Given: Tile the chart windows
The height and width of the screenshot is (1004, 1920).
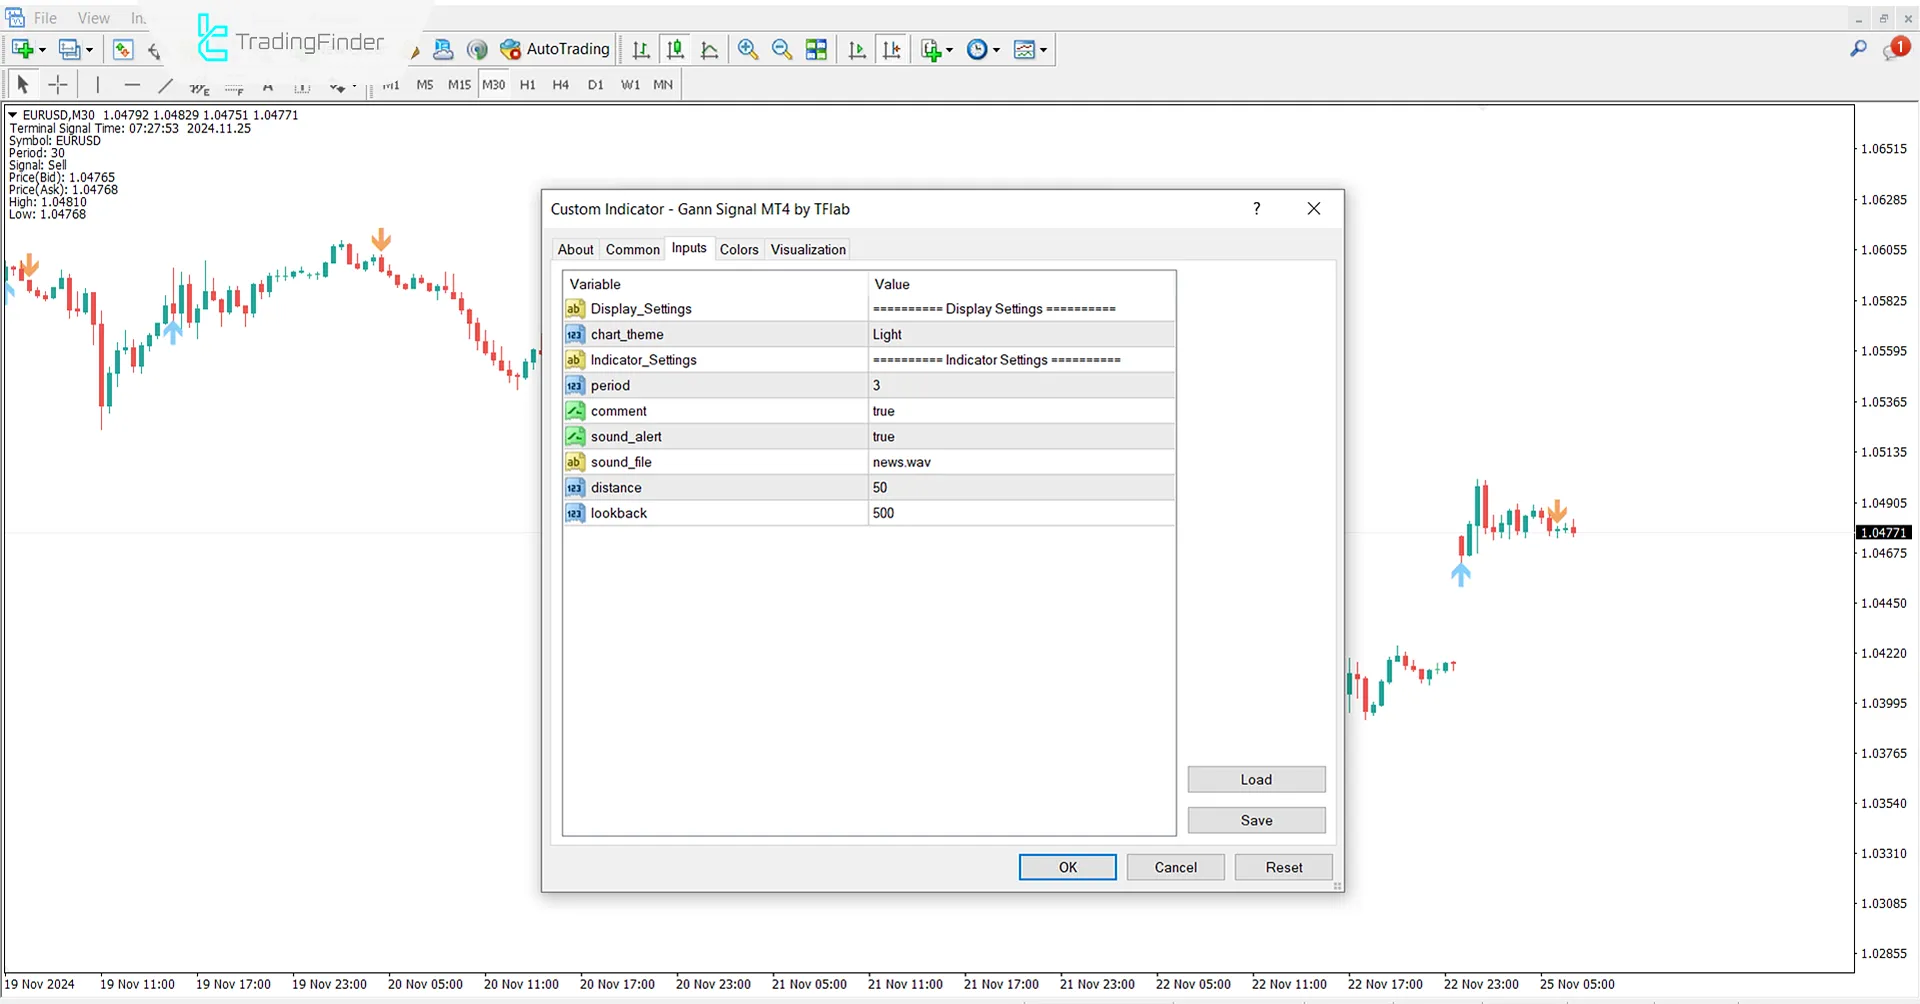Looking at the screenshot, I should point(817,49).
